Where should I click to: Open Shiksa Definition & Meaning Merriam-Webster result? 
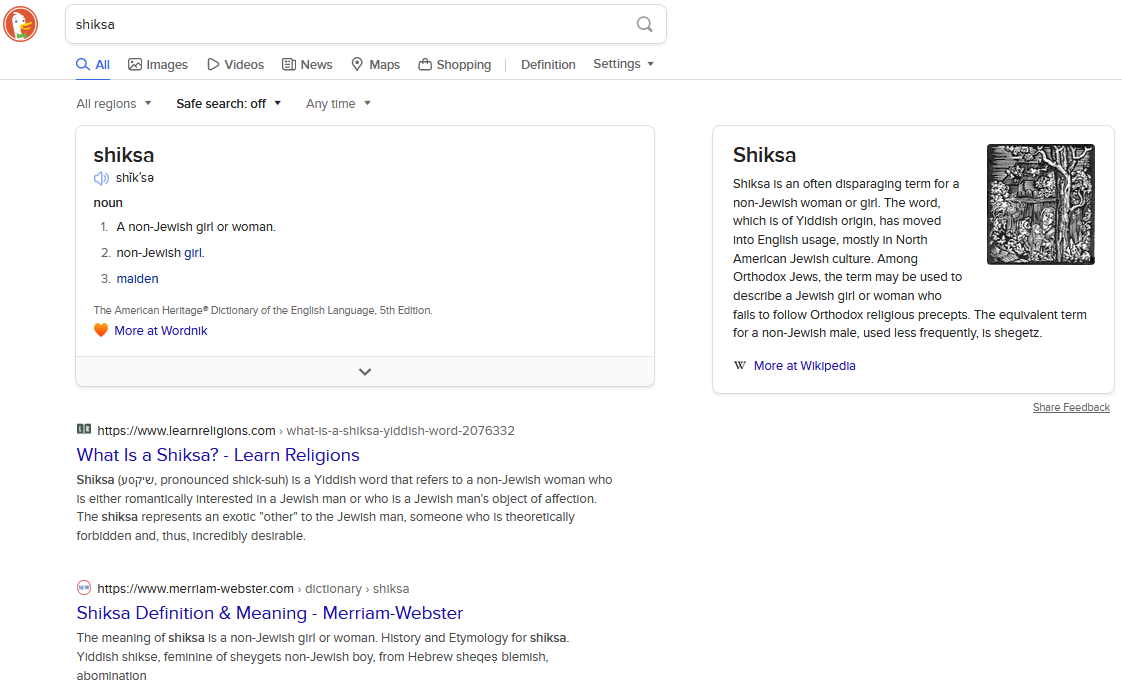click(270, 613)
